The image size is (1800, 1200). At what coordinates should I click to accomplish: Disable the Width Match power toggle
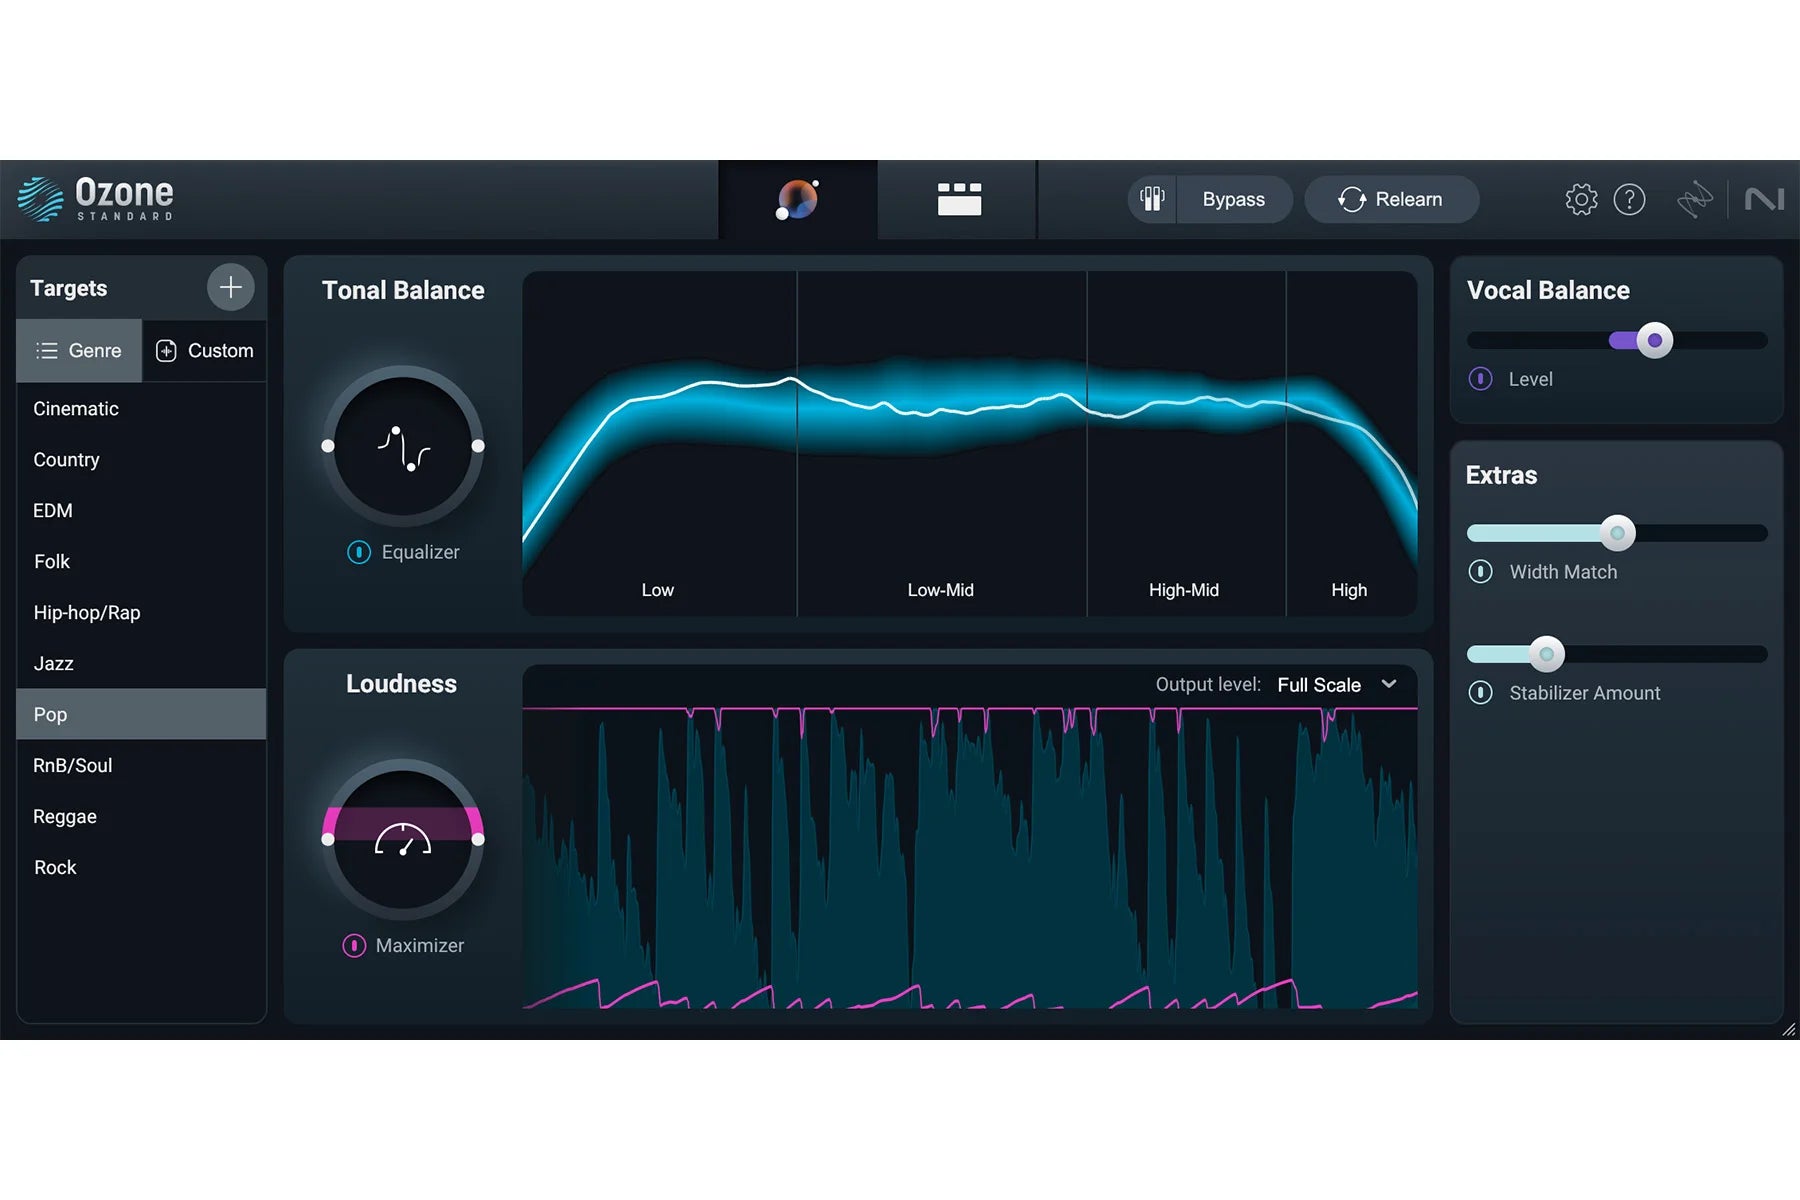point(1480,572)
